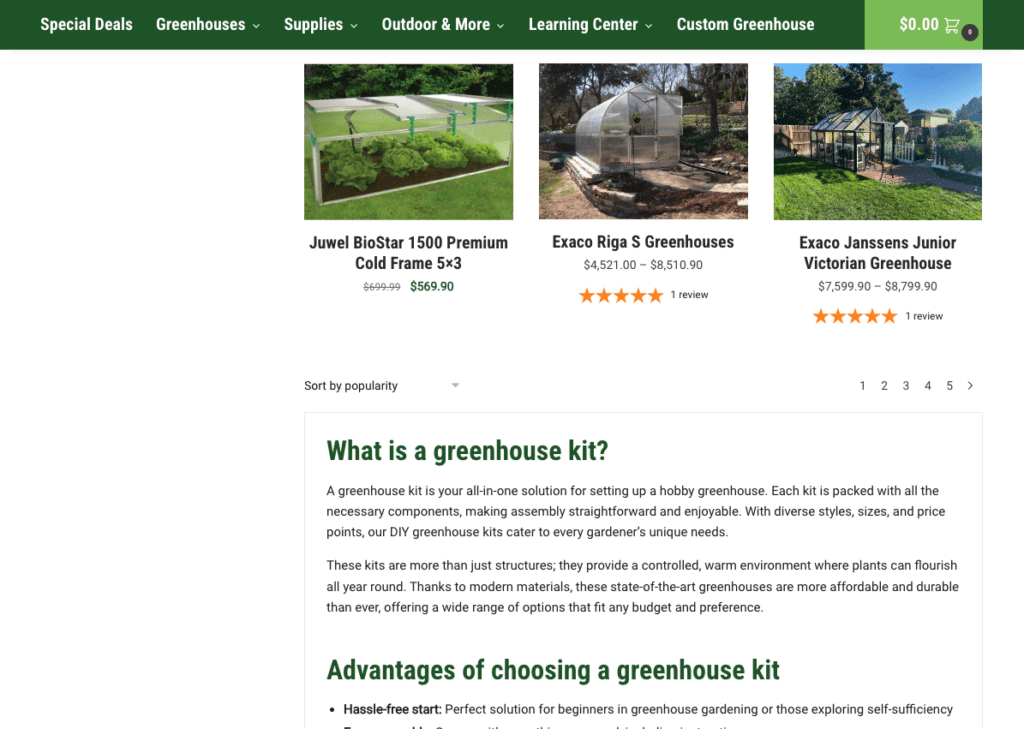Click the 'Hassle-free start:' bullet label
1024x729 pixels.
(x=392, y=709)
